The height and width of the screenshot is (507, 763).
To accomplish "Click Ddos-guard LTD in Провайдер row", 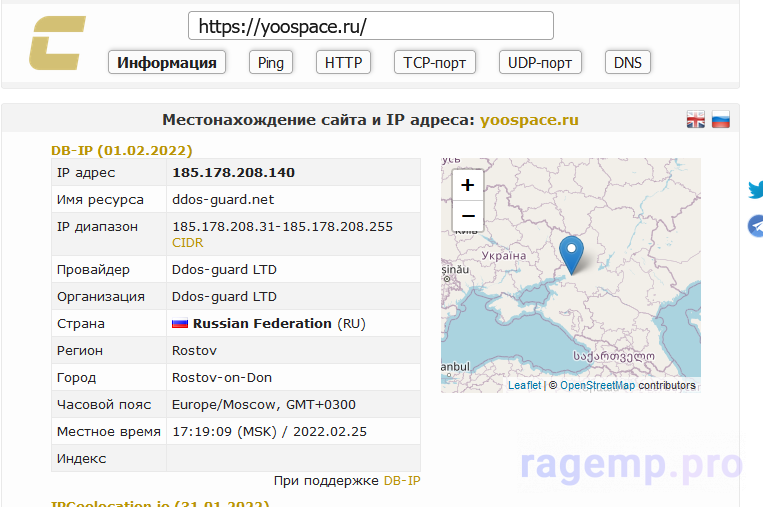I will [x=224, y=270].
